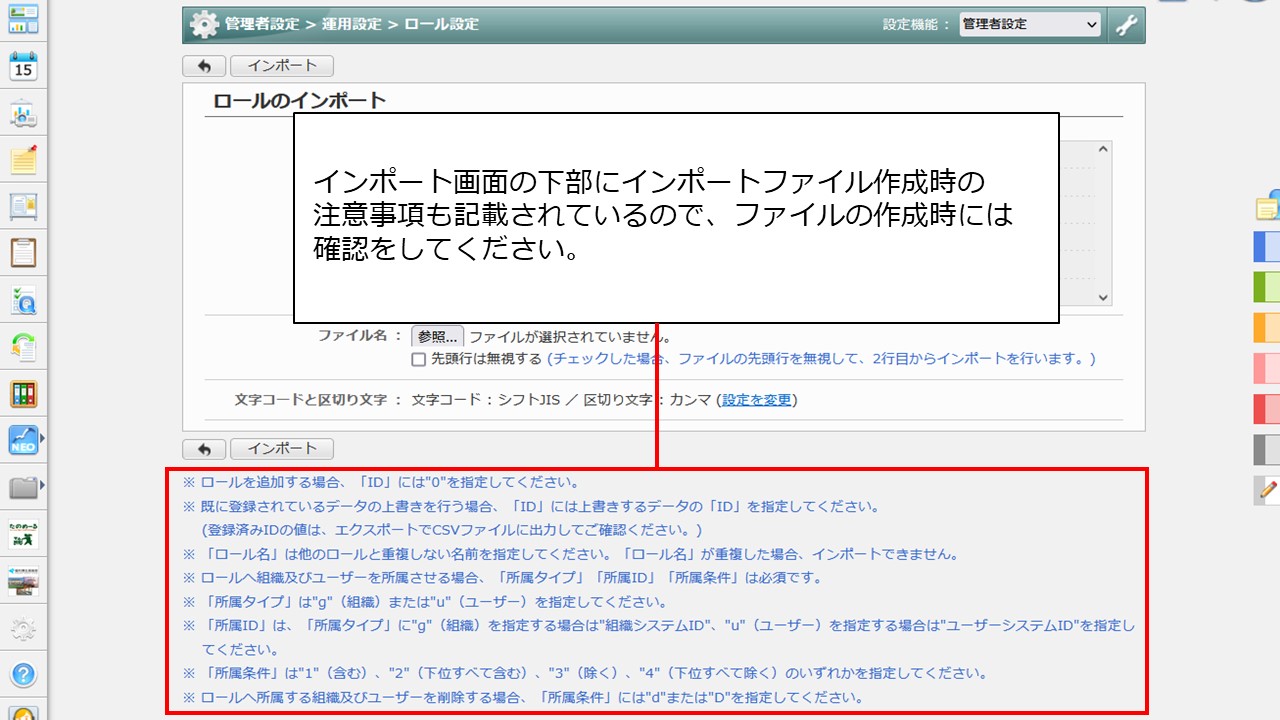The width and height of the screenshot is (1280, 720).
Task: Expand the gray folder sidebar menu
Action: point(23,488)
